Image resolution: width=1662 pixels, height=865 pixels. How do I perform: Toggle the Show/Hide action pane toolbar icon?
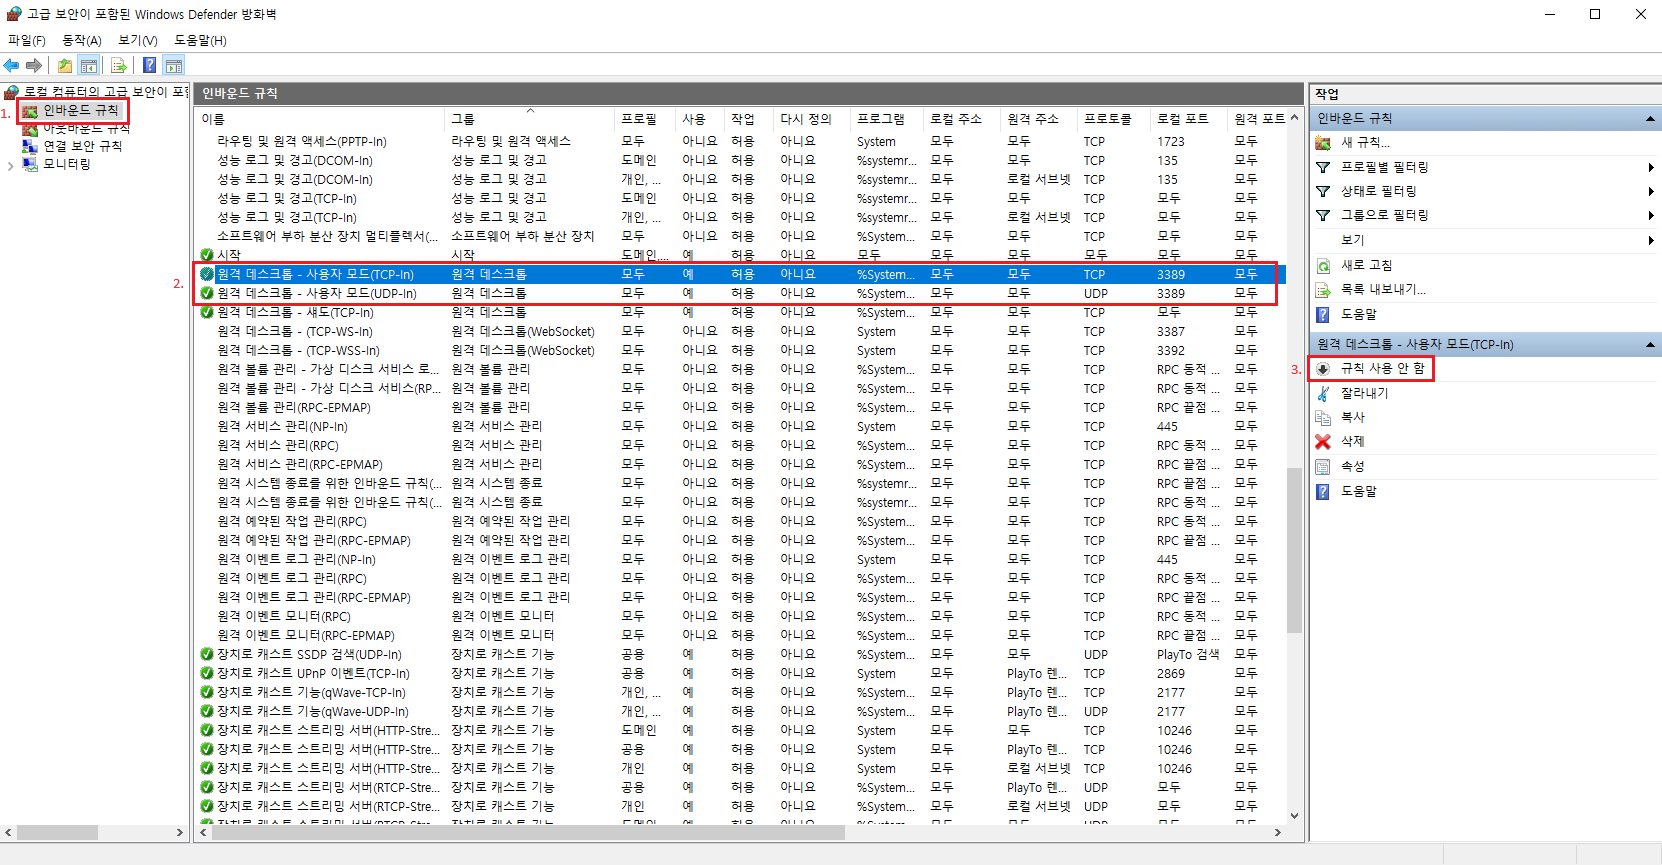[174, 66]
